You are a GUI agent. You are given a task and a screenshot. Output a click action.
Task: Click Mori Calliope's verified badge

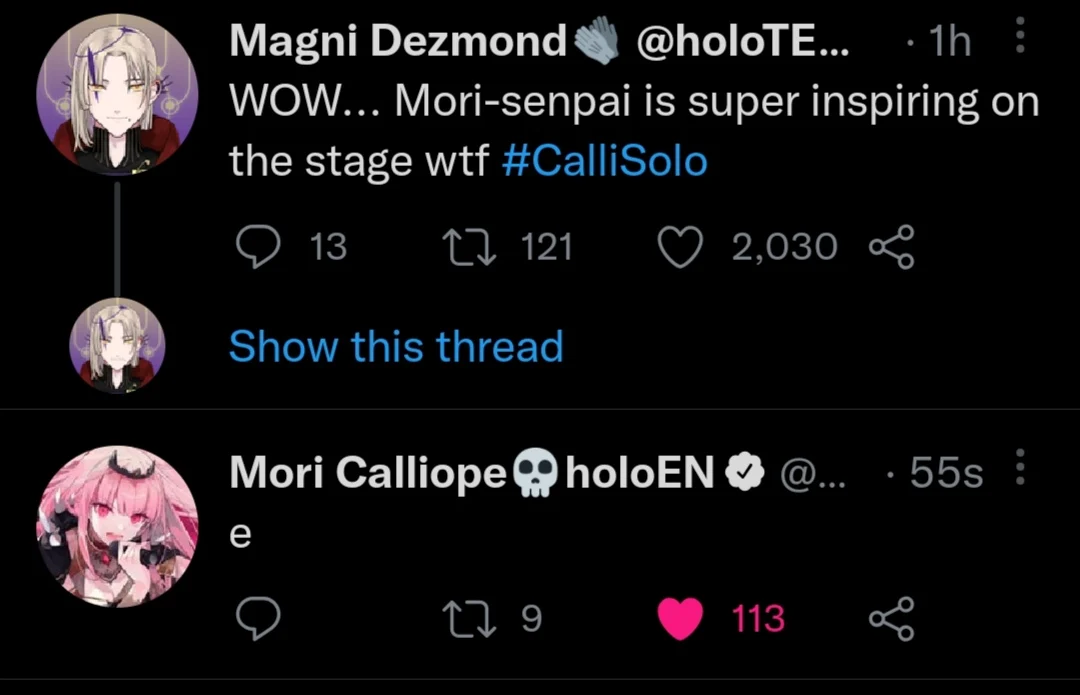[x=745, y=472]
